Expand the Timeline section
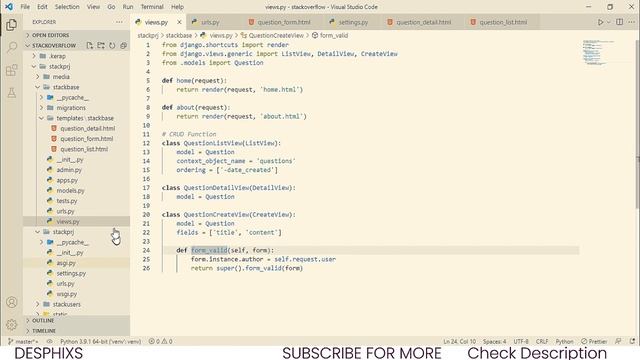Viewport: 640px width, 360px height. point(77,331)
